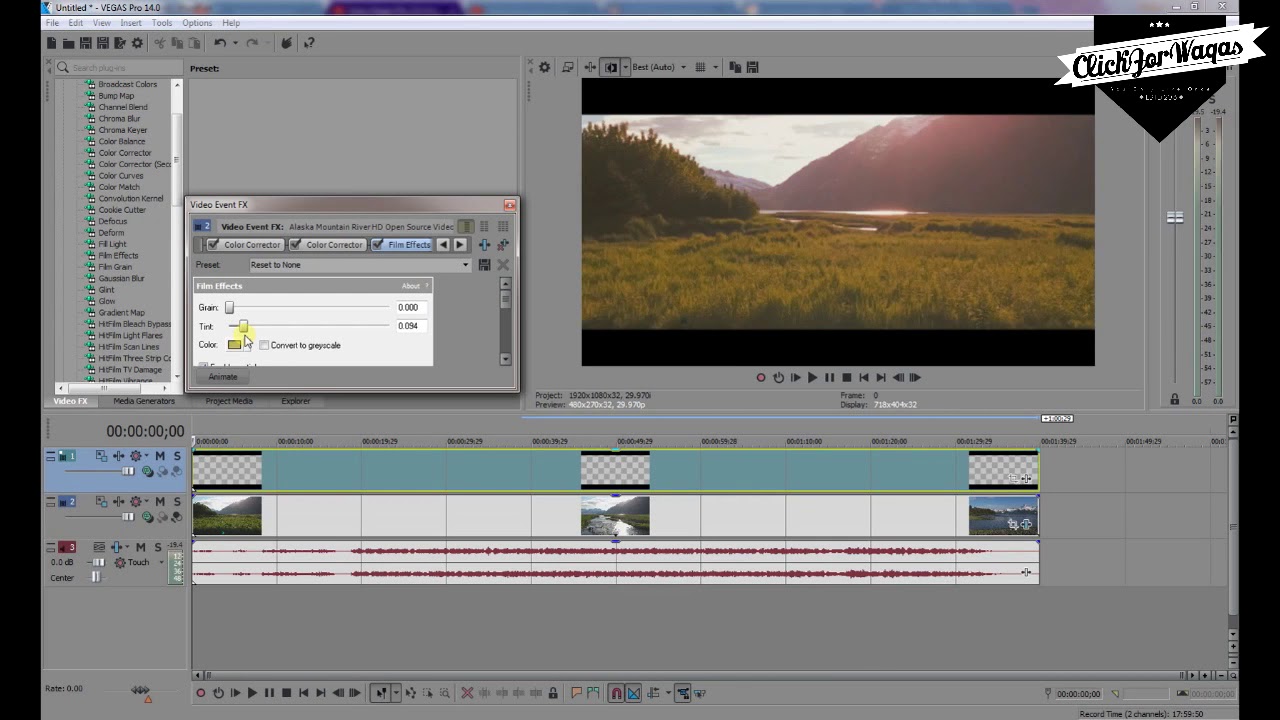
Task: Toggle Enable Snapping magnet icon
Action: tap(616, 693)
